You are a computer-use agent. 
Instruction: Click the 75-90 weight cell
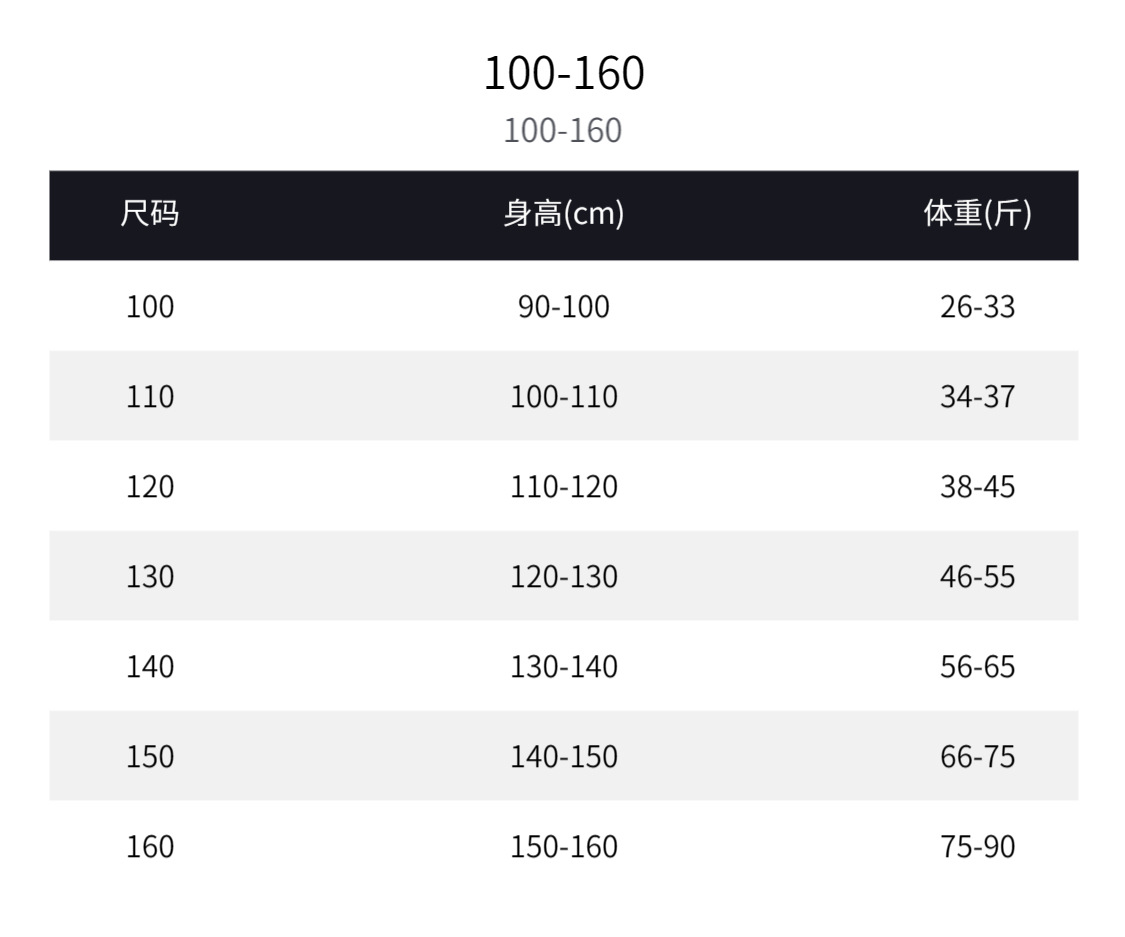(977, 846)
